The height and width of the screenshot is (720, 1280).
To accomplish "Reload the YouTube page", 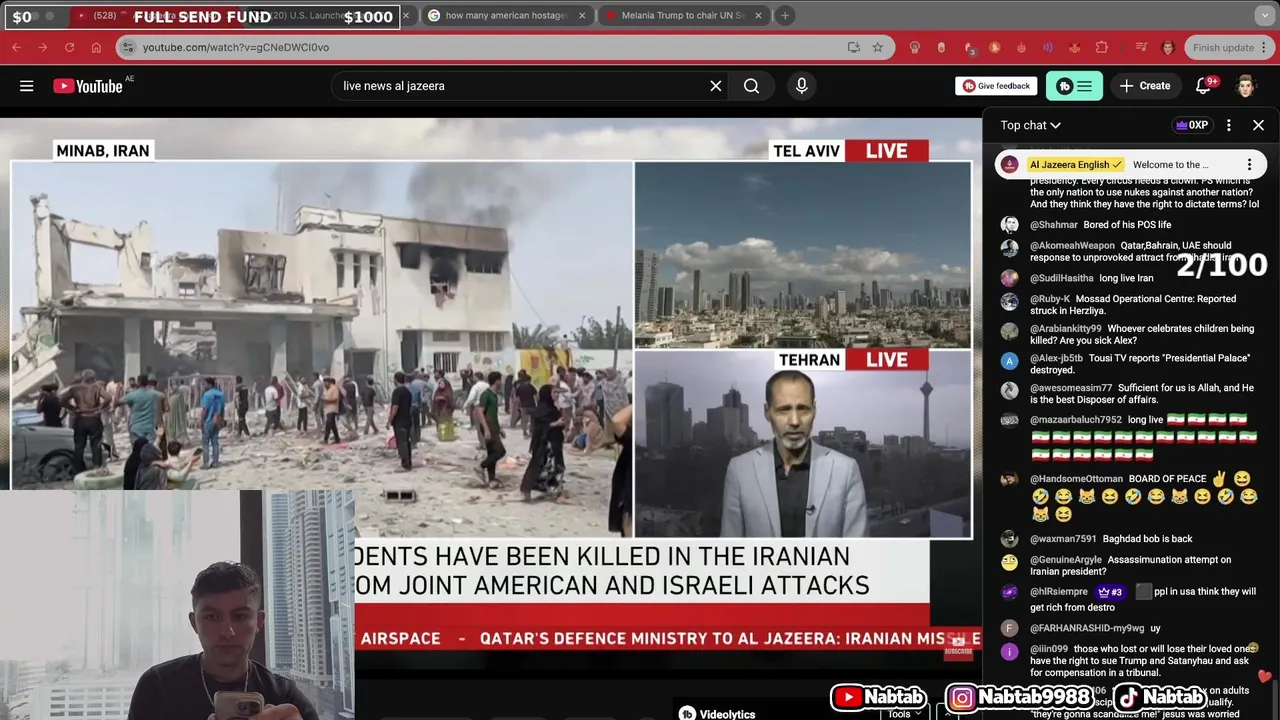I will click(69, 47).
